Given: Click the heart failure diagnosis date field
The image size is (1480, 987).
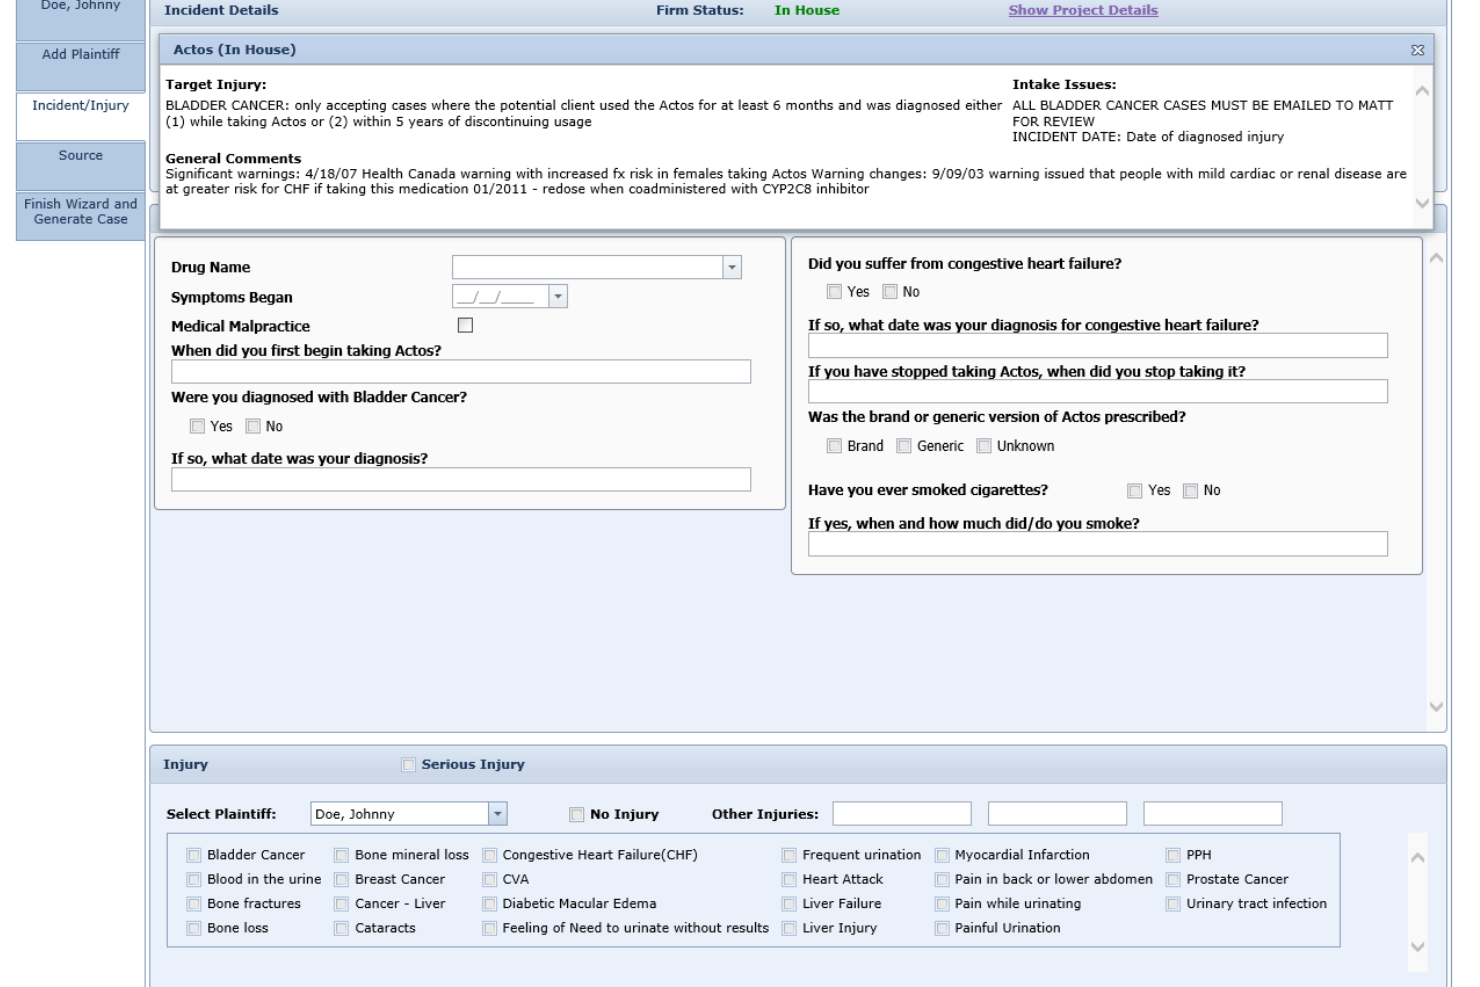Looking at the screenshot, I should [x=1098, y=345].
